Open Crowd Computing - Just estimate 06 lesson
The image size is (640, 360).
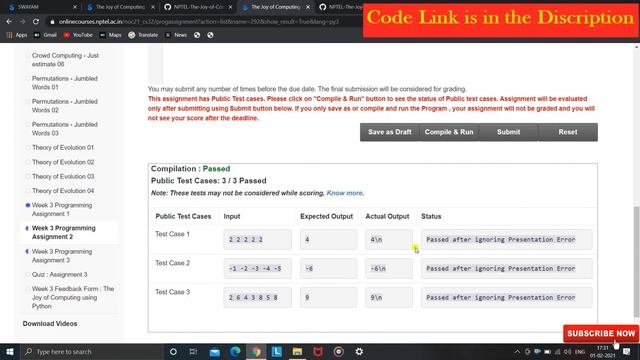(65, 60)
